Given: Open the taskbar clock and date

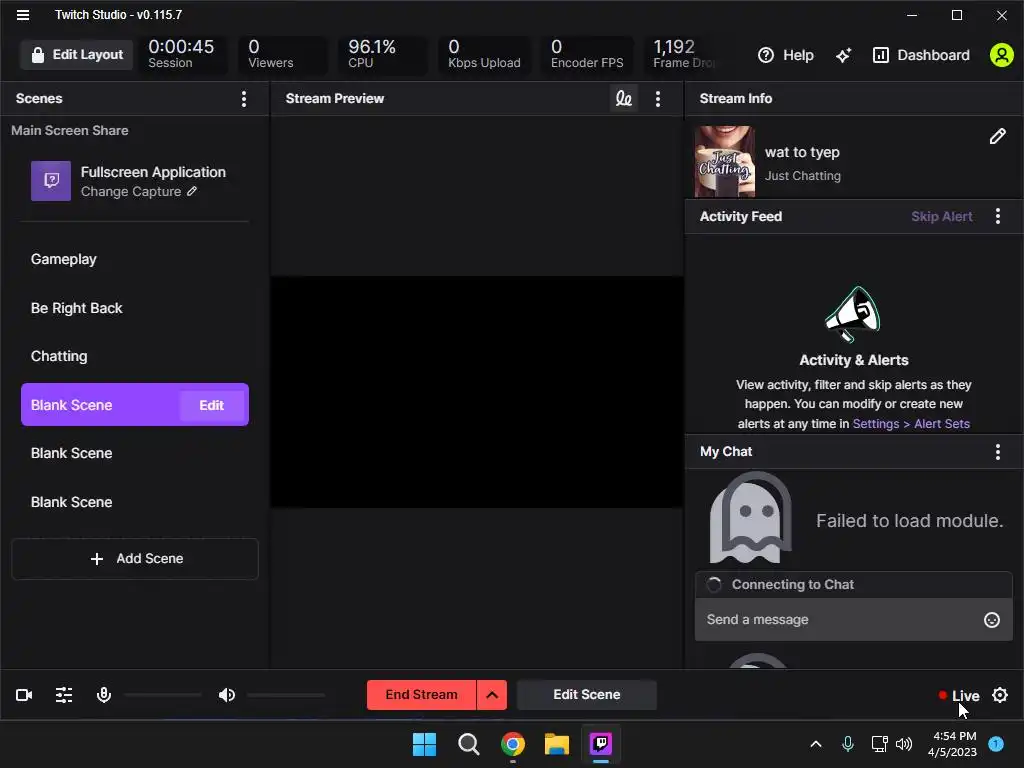Looking at the screenshot, I should pos(953,744).
